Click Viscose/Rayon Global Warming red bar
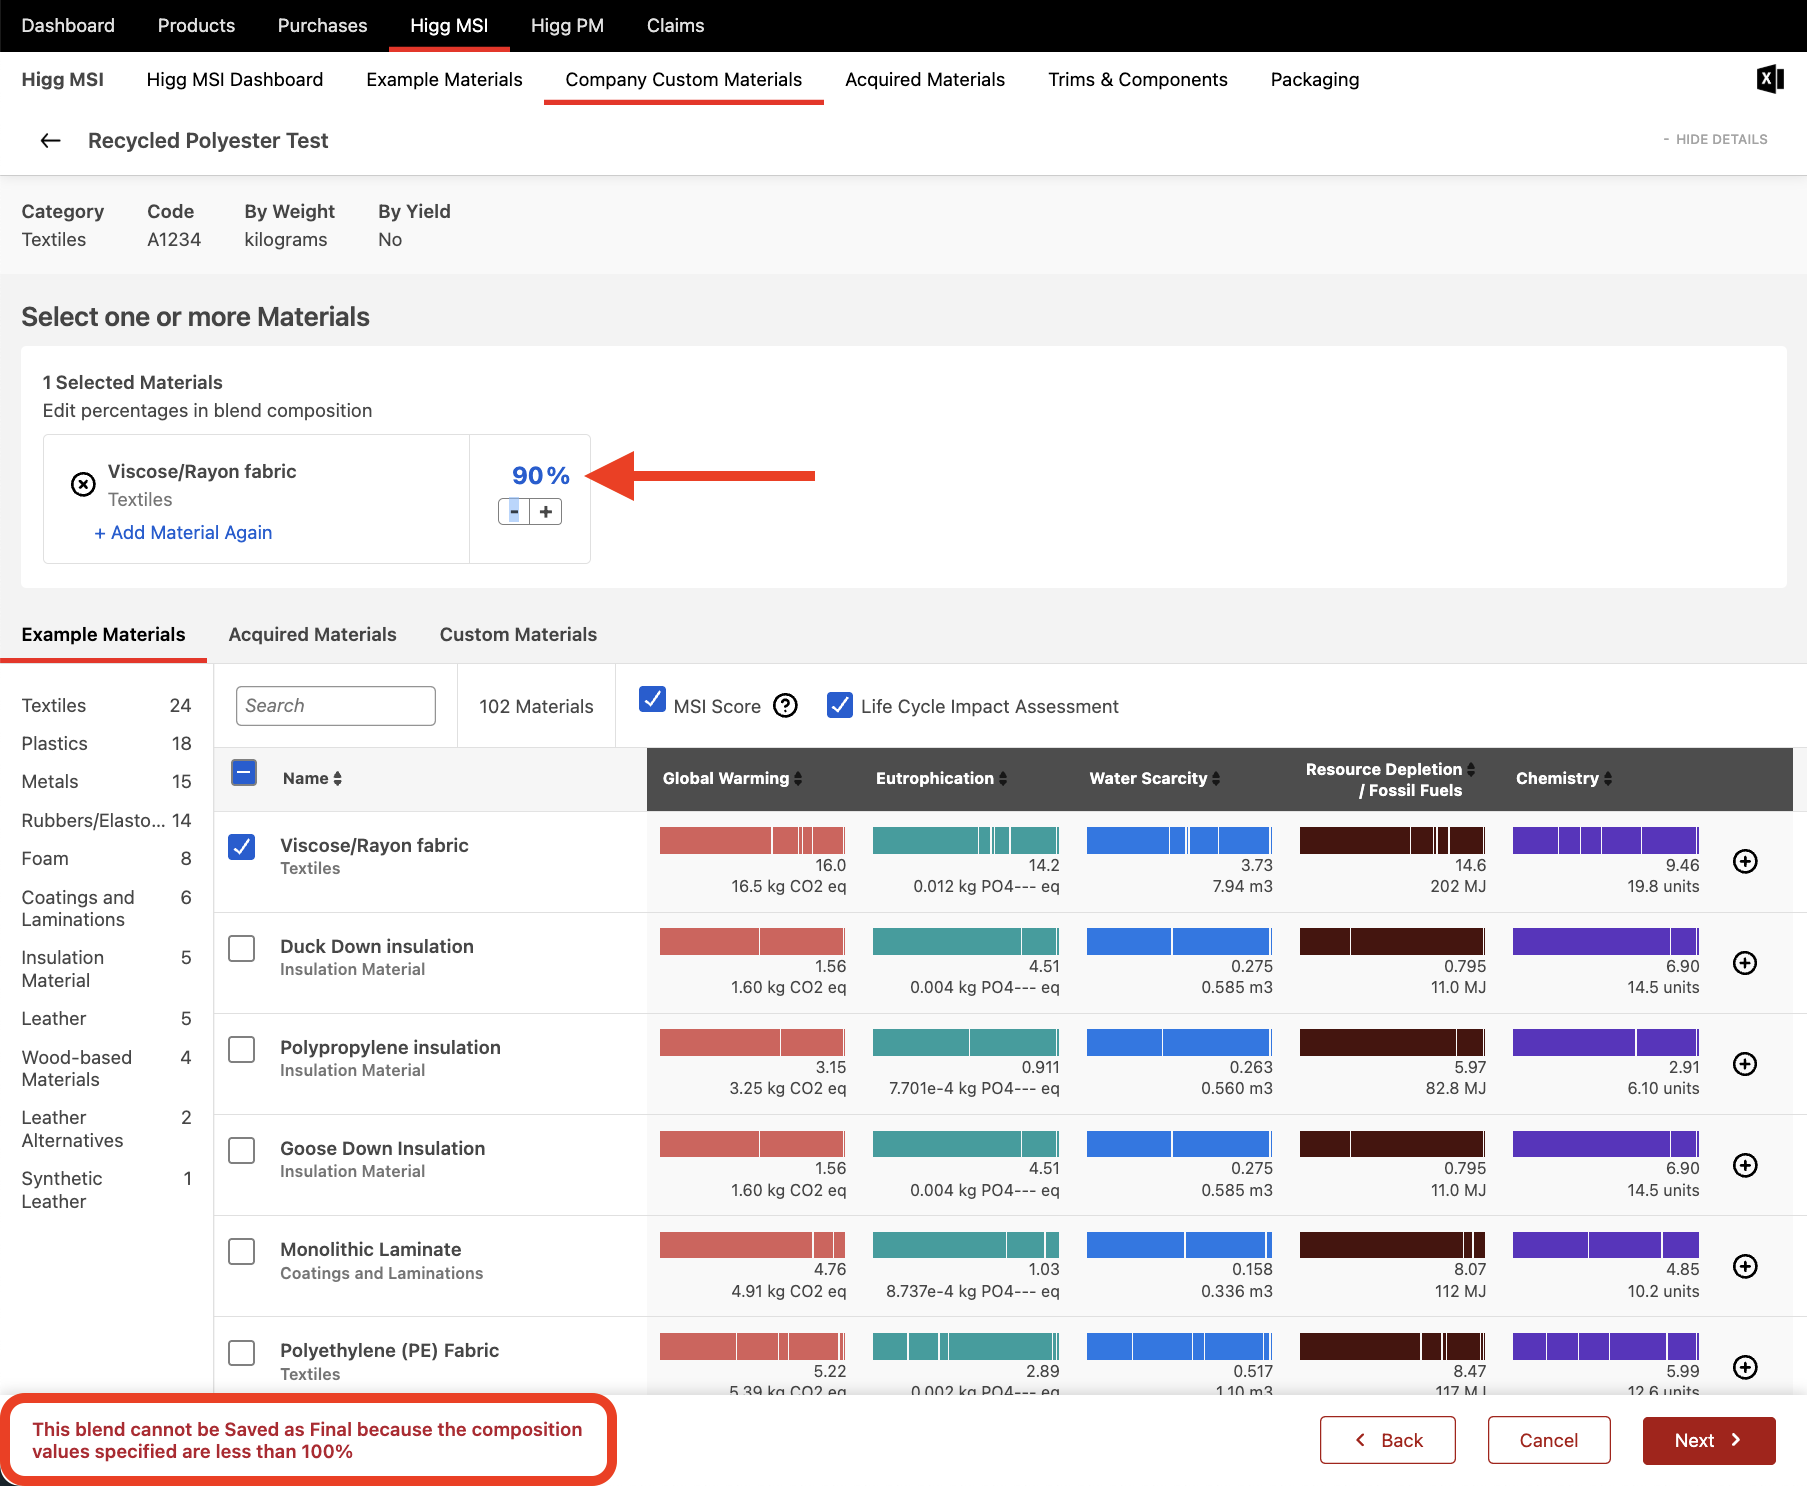 tap(752, 840)
